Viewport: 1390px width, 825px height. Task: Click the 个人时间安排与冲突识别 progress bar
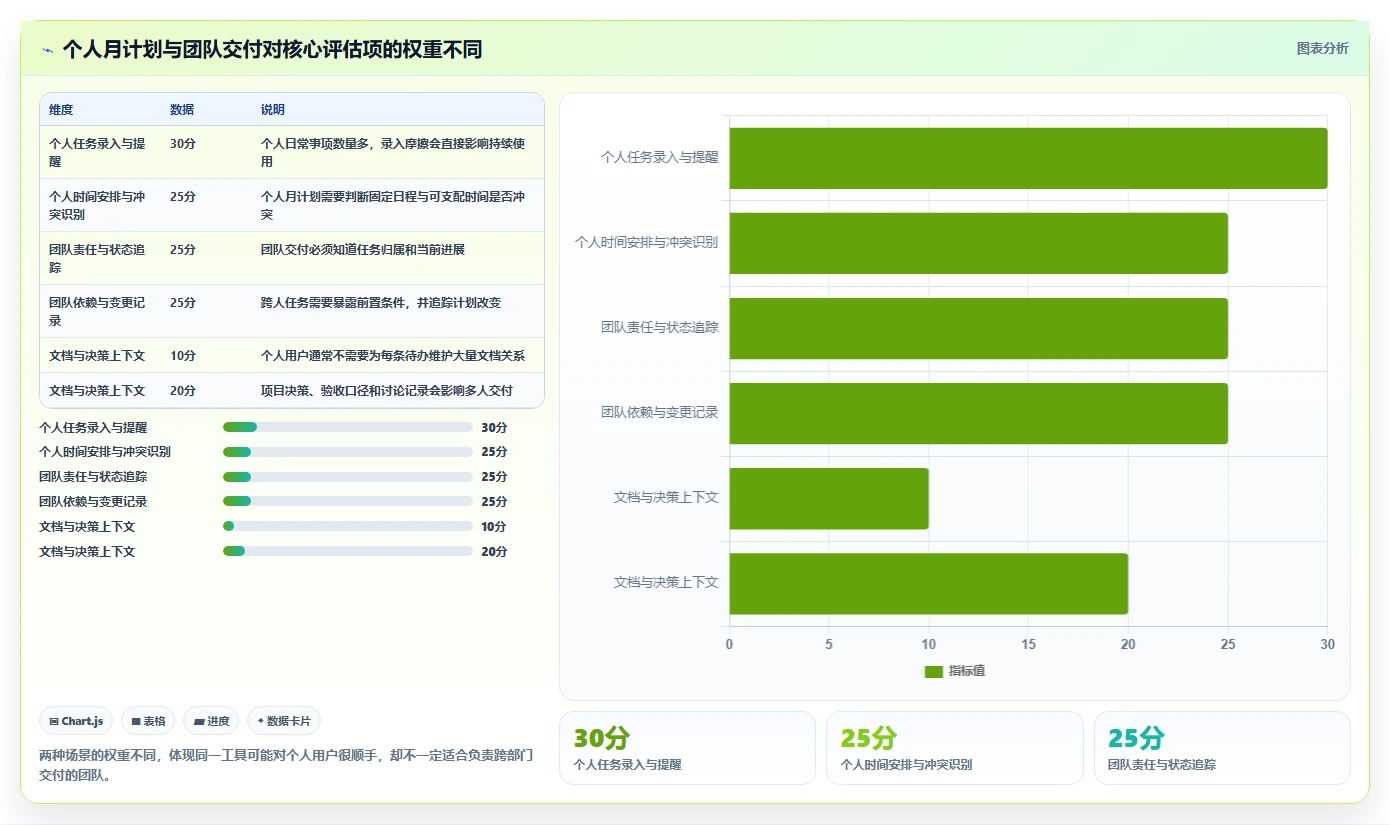pos(348,452)
